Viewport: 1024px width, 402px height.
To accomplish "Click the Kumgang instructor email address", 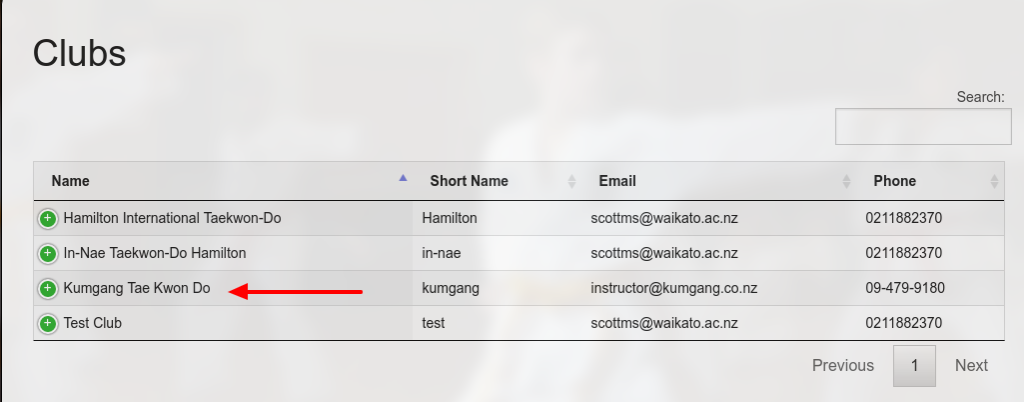I will pyautogui.click(x=673, y=288).
